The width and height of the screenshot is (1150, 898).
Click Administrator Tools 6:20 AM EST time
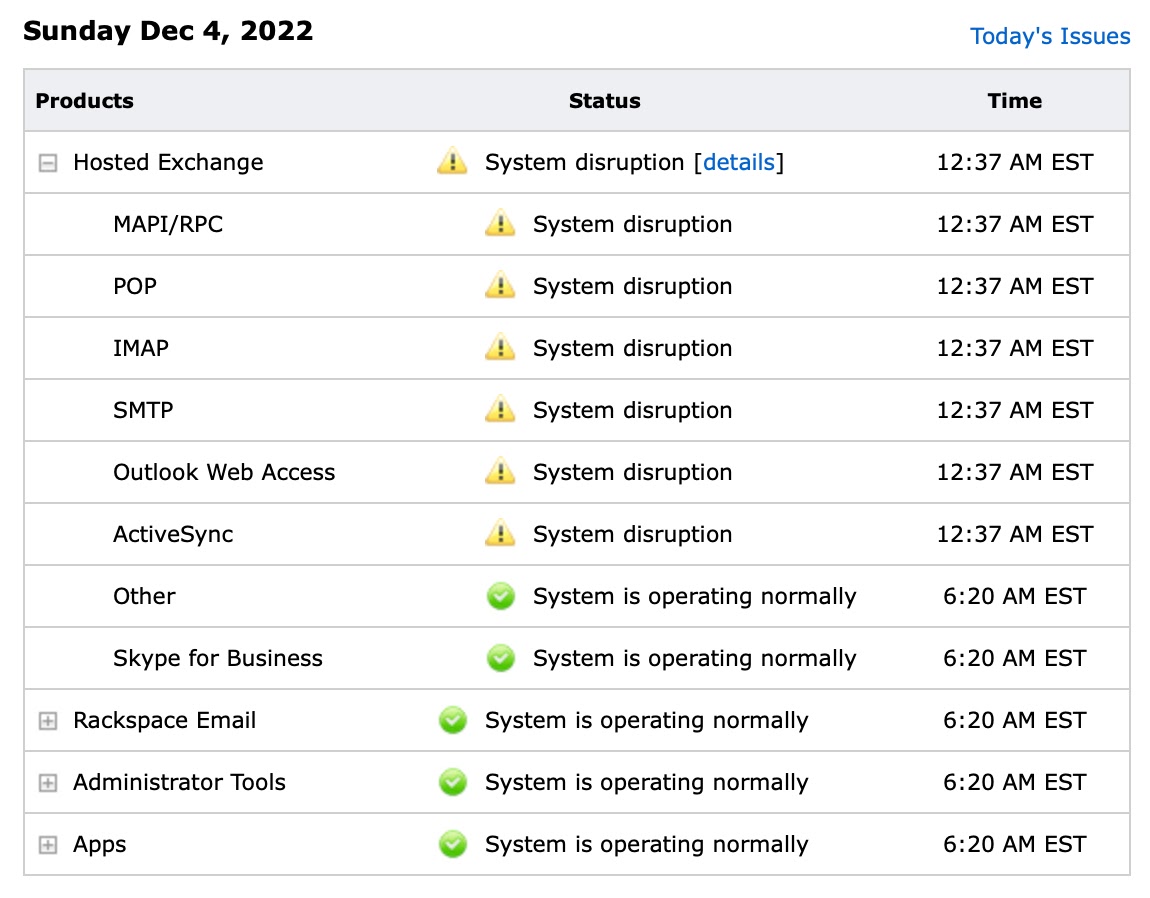(x=1014, y=782)
